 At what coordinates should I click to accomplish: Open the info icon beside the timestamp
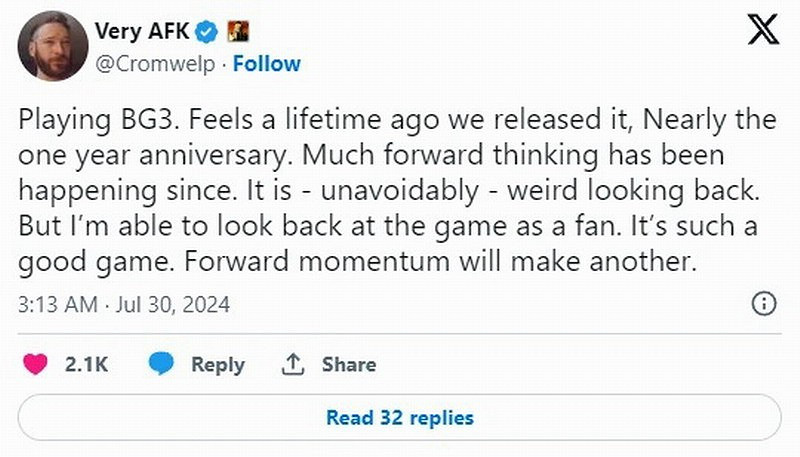(764, 304)
